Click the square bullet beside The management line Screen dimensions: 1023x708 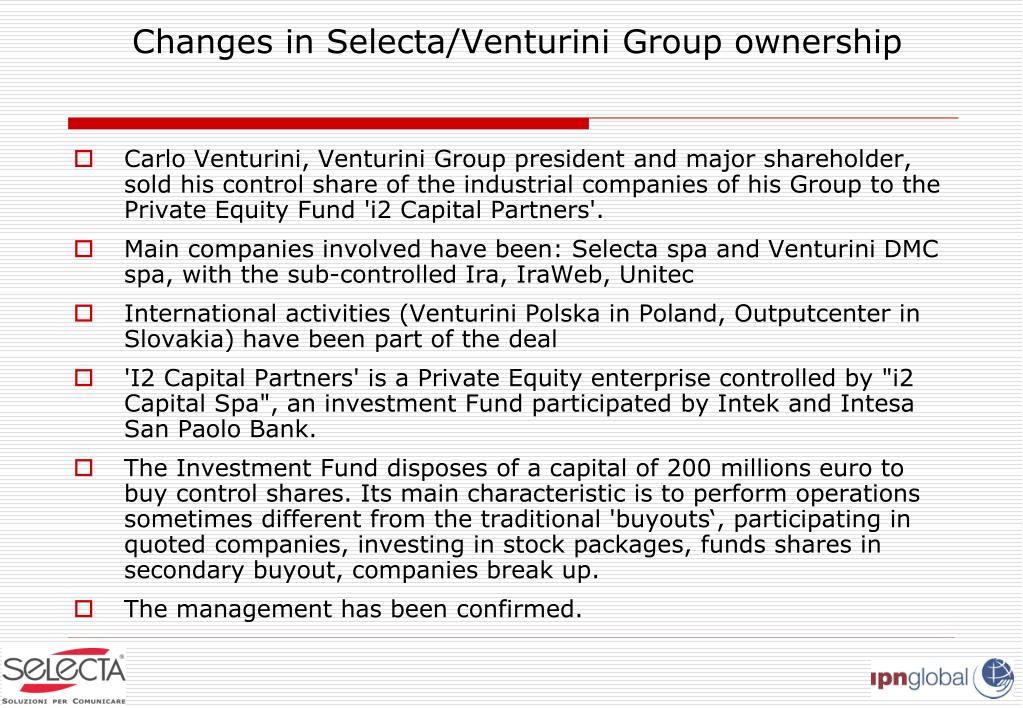84,609
